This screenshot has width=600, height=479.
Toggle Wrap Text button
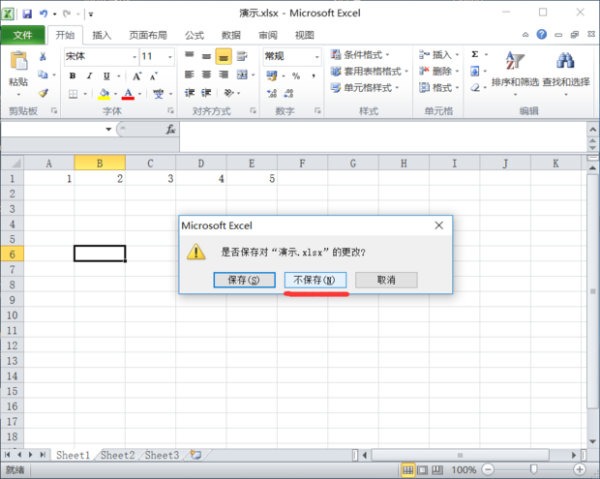tap(242, 56)
